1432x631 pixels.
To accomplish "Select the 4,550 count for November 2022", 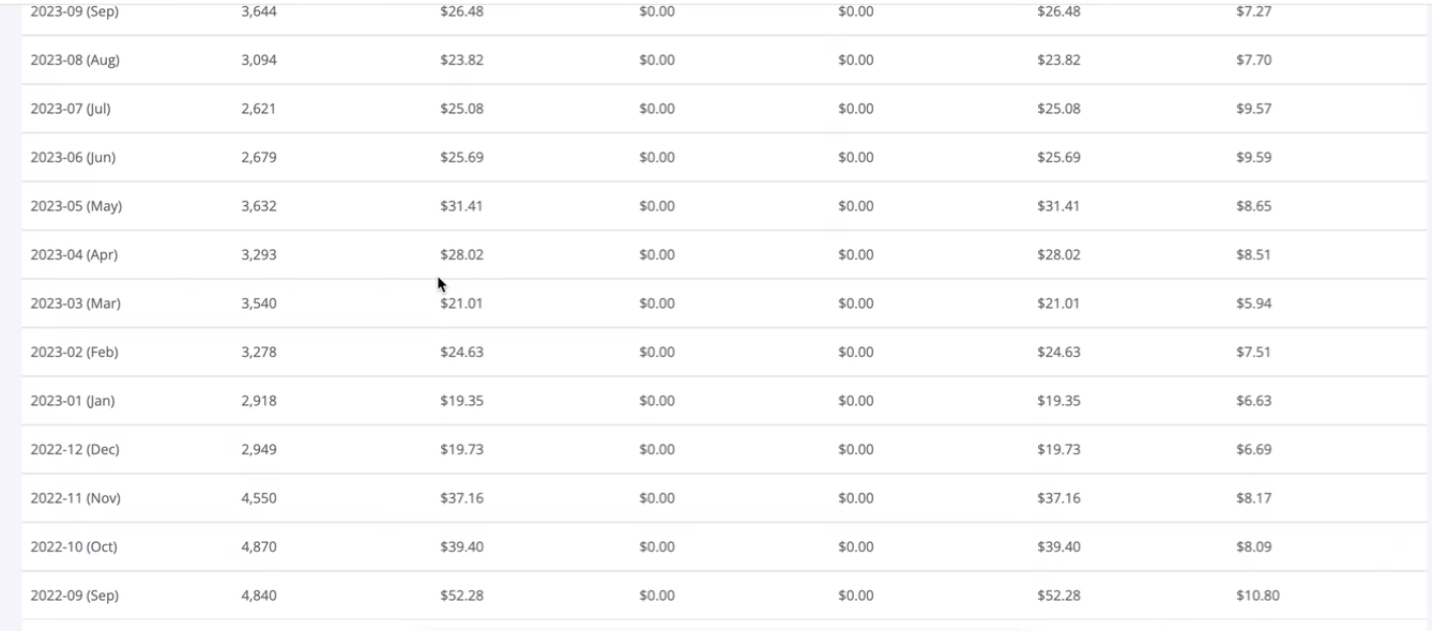I will pyautogui.click(x=259, y=499).
